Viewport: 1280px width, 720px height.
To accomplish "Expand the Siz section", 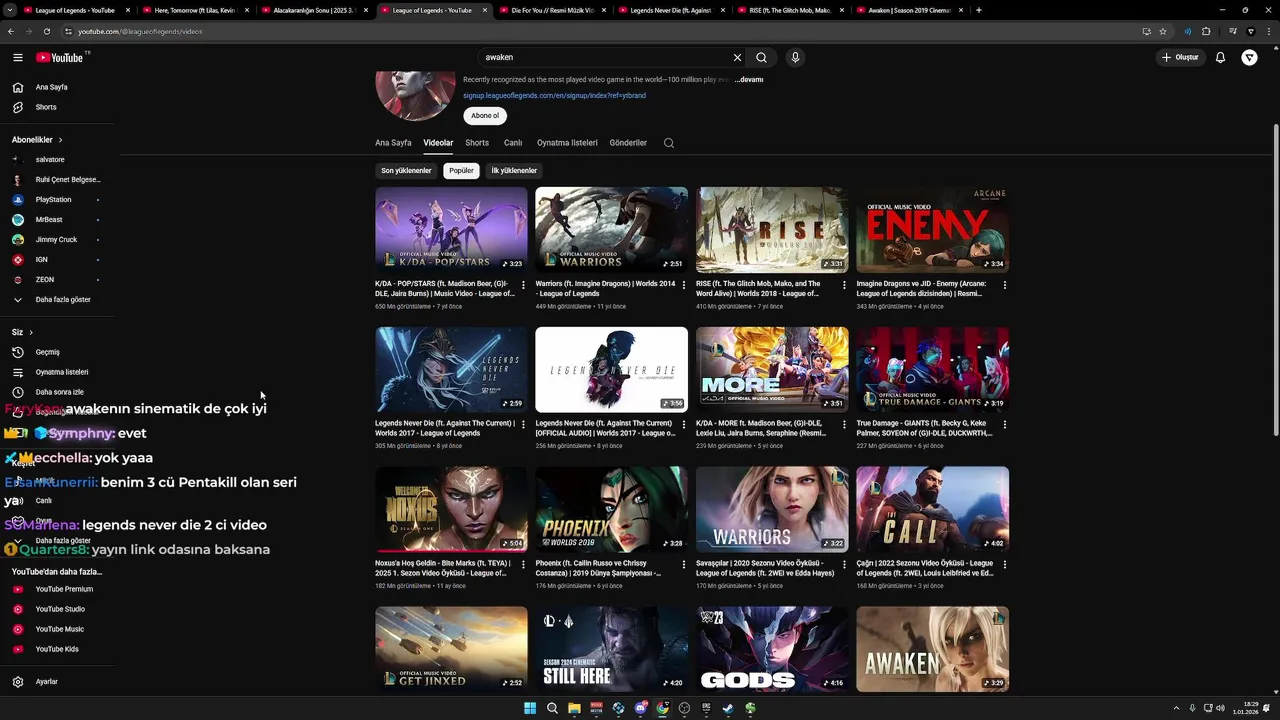I will 22,332.
